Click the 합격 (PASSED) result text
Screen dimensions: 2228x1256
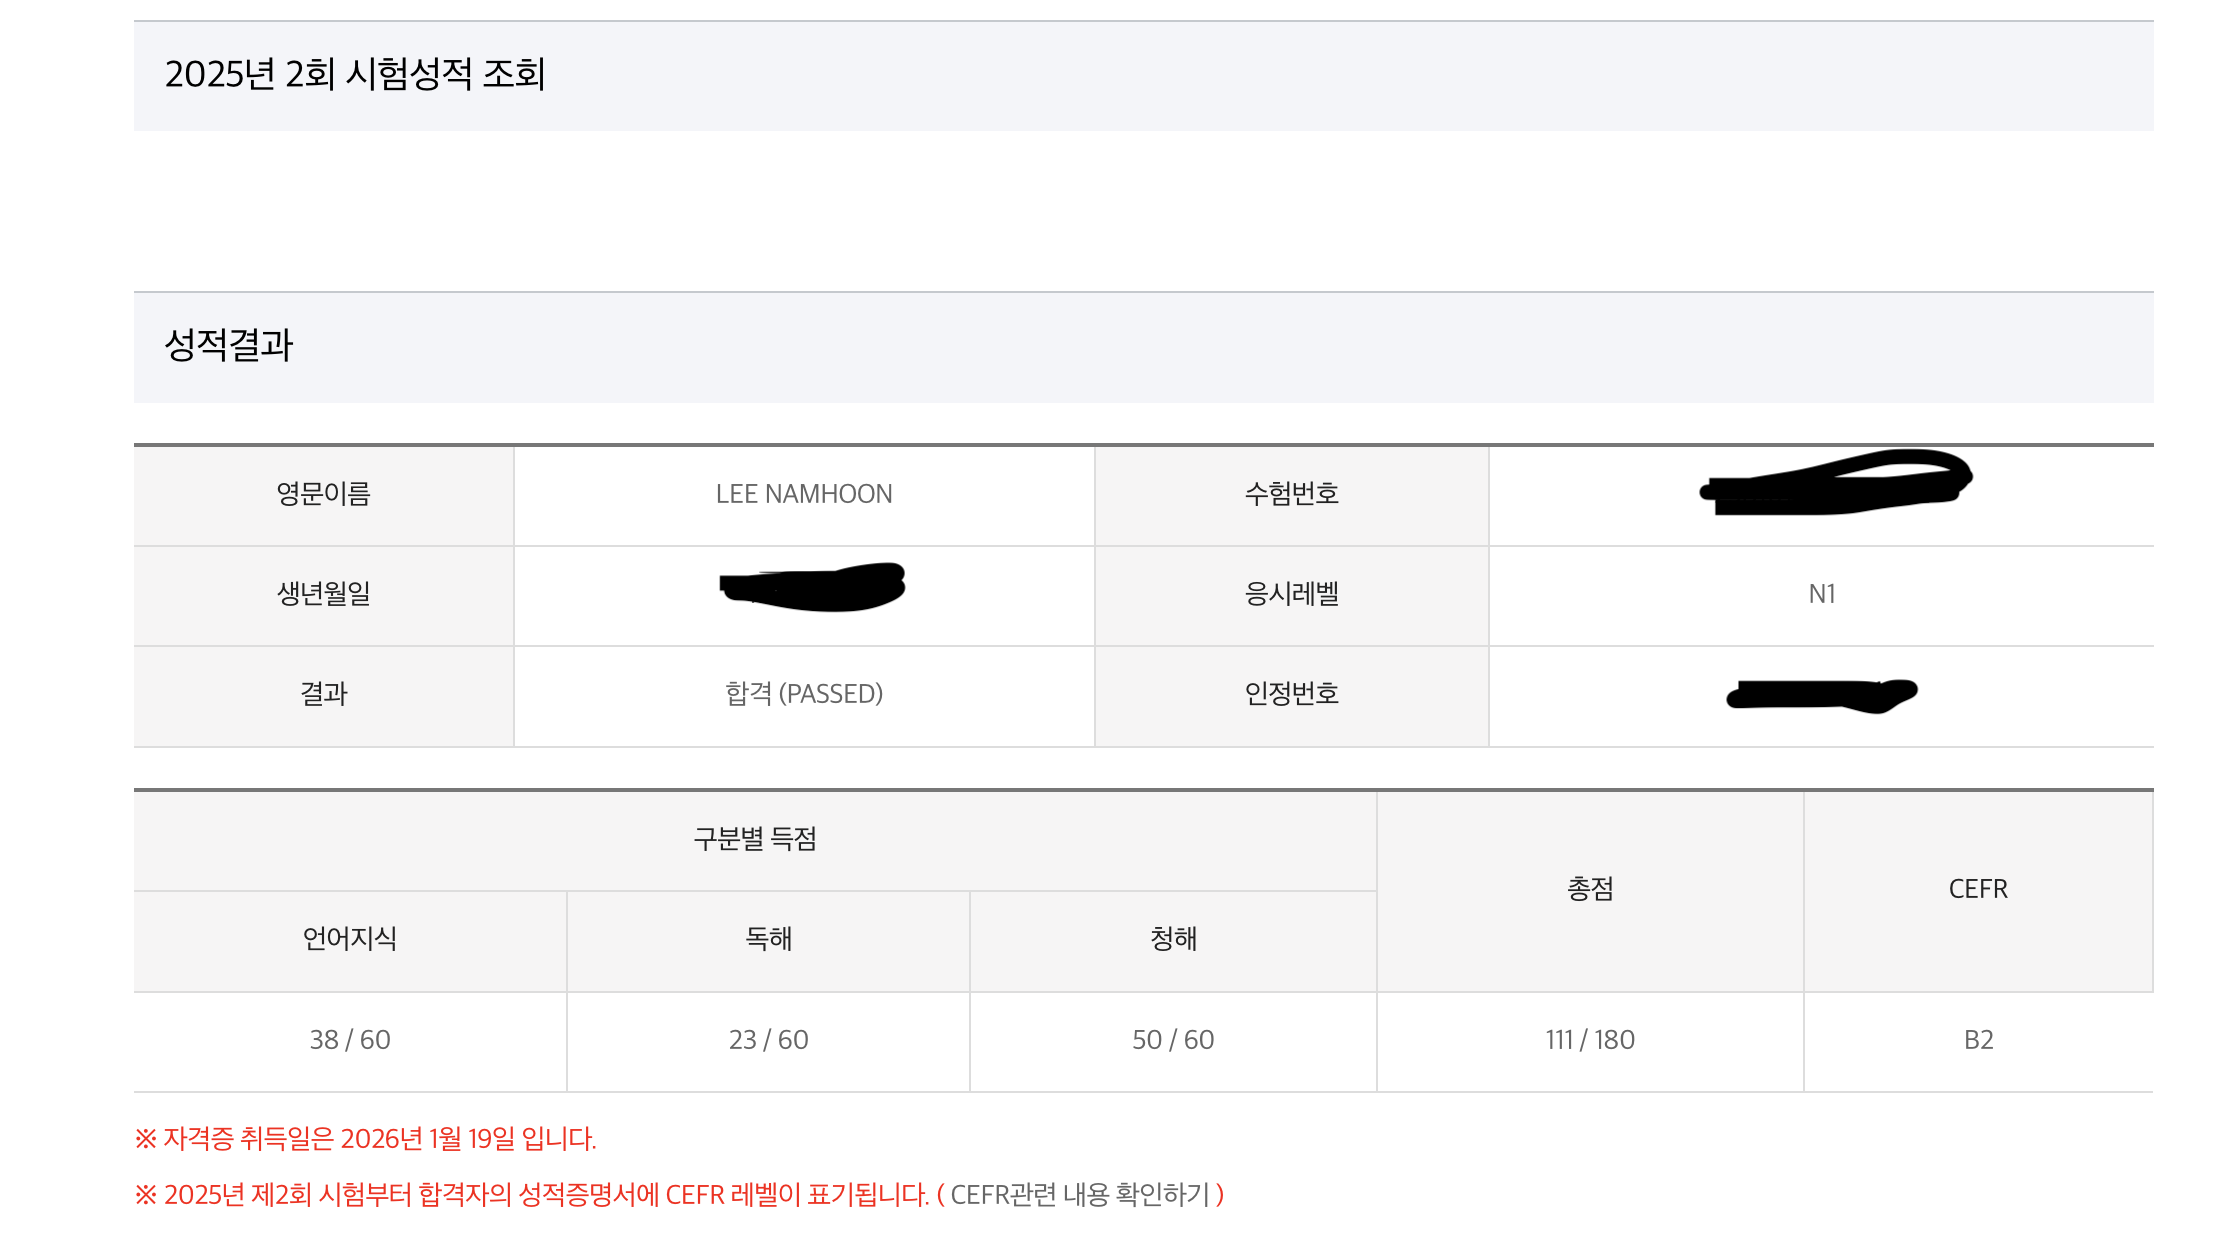point(804,694)
